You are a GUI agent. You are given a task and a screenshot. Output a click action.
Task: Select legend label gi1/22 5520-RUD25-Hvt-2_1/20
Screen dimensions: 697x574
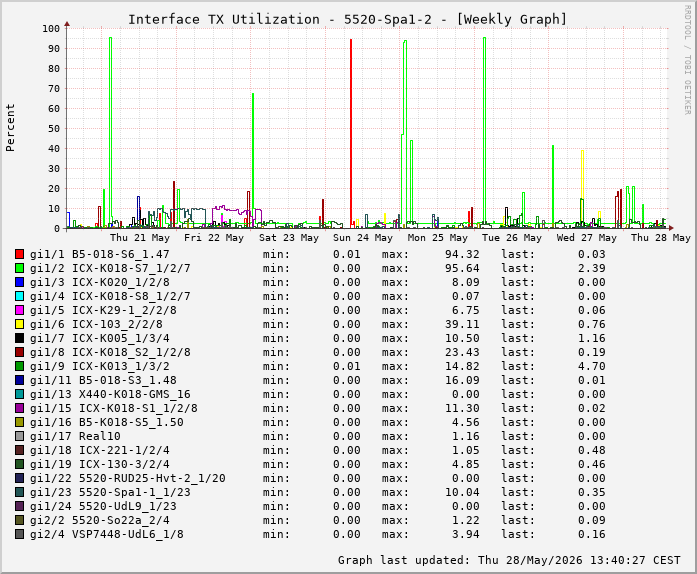(x=128, y=478)
